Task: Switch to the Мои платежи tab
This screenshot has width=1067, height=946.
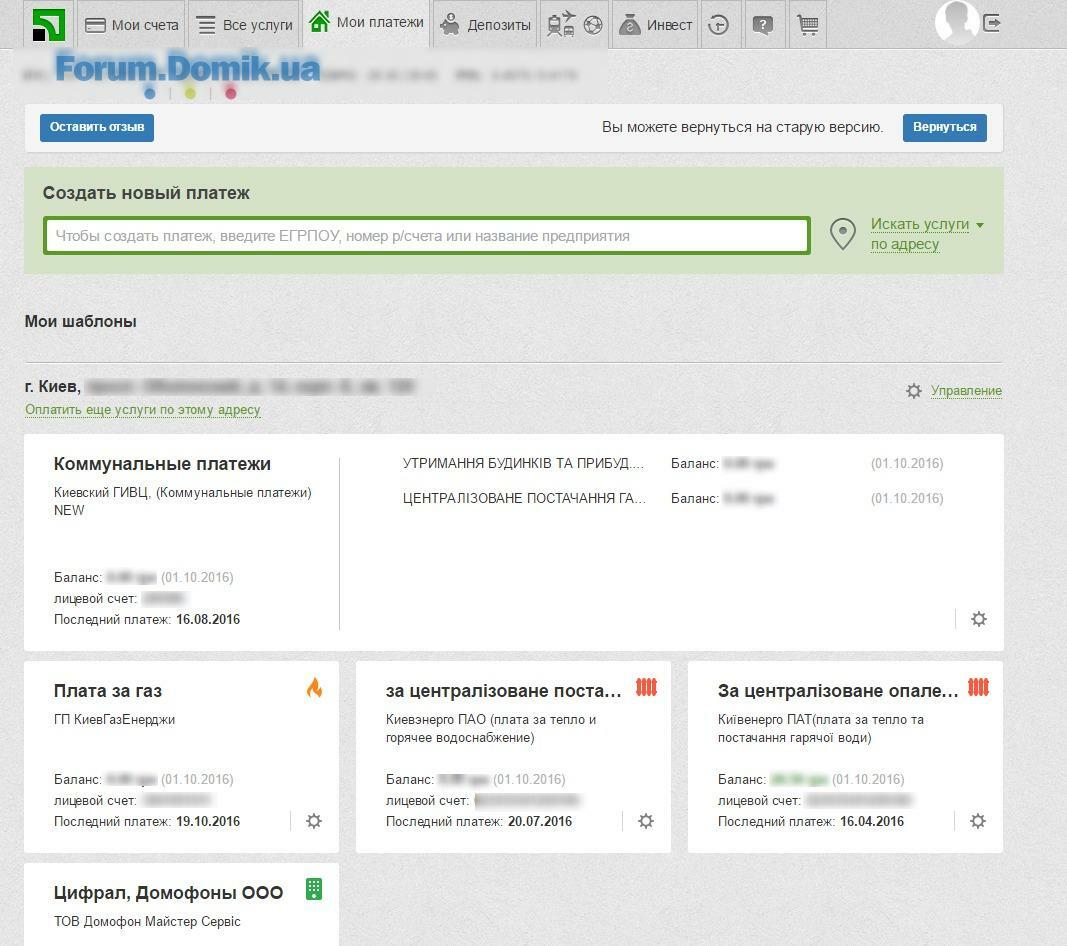Action: click(366, 22)
